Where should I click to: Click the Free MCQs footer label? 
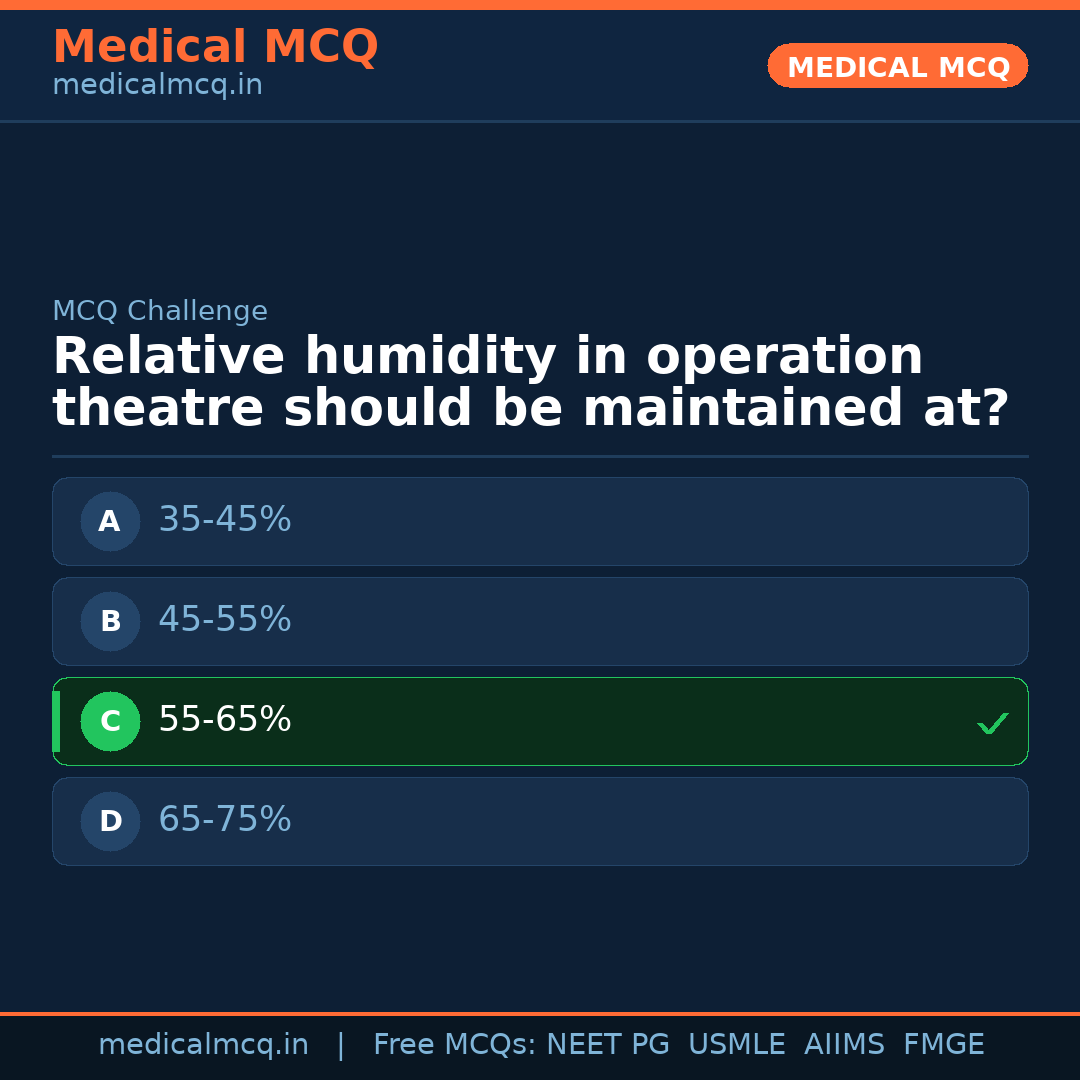pyautogui.click(x=454, y=1045)
